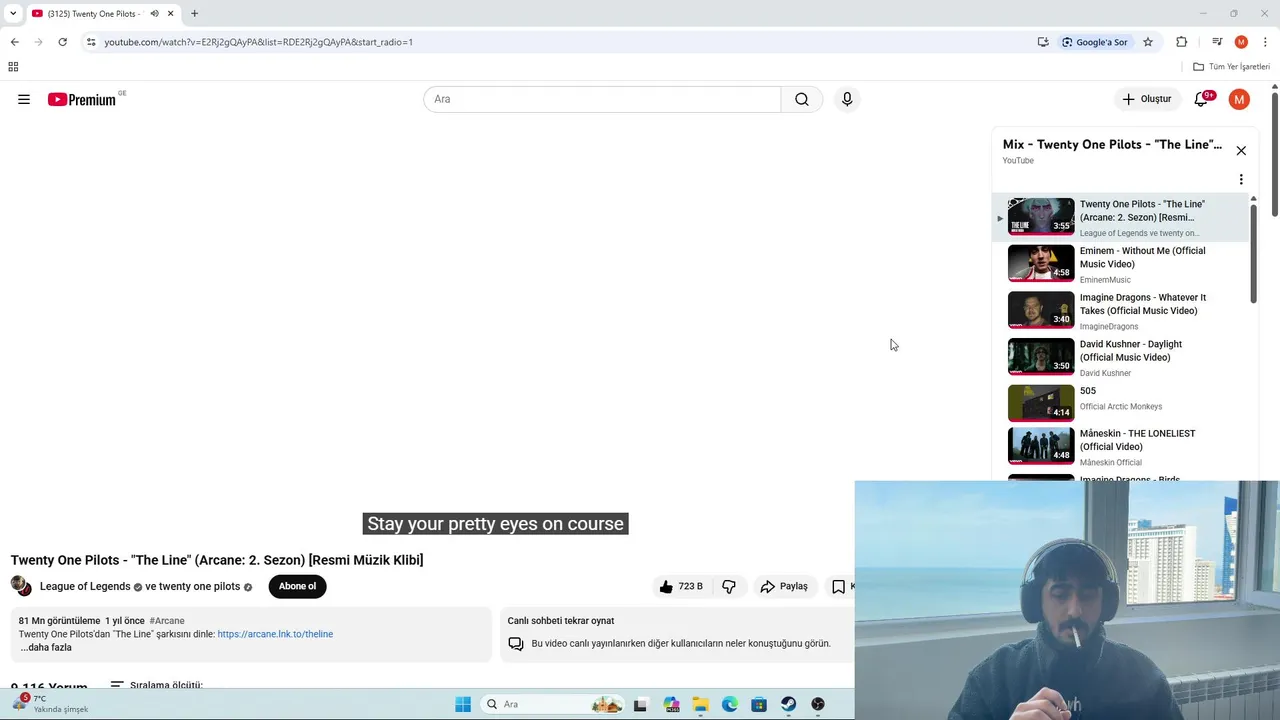
Task: Open the Chrome extensions puzzle icon
Action: pos(1181,42)
